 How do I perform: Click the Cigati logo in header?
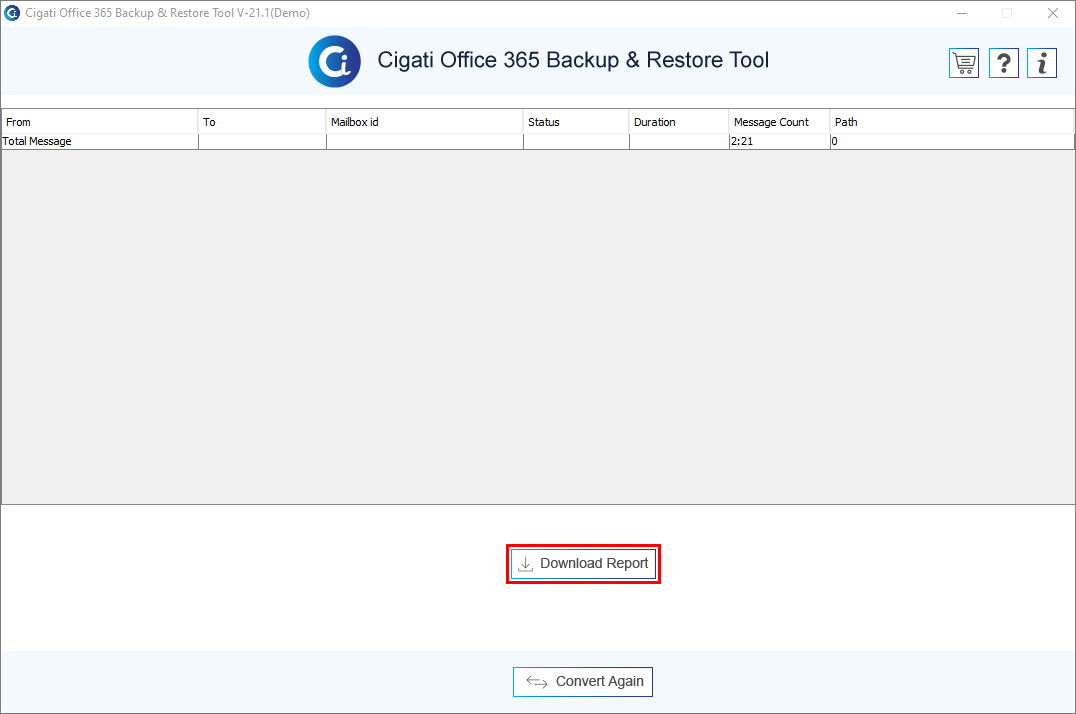coord(334,61)
